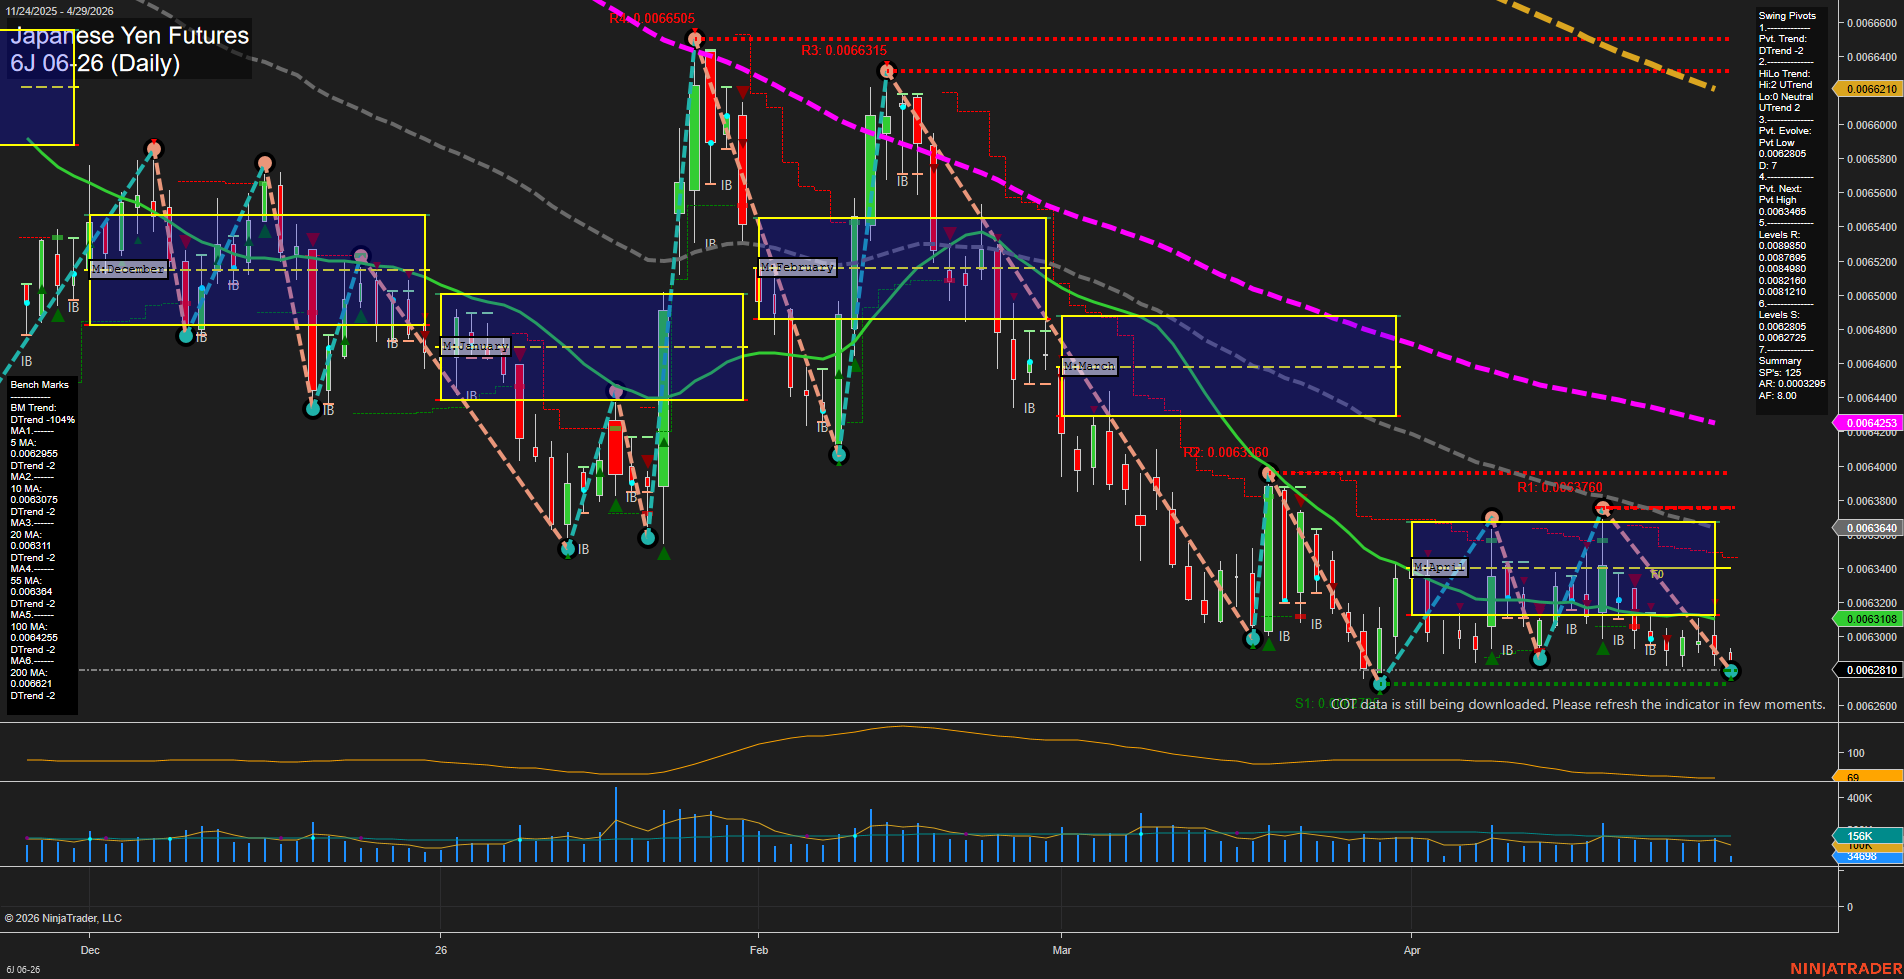The width and height of the screenshot is (1904, 979).
Task: Select the 6J 06-26 tab
Action: tap(22, 969)
